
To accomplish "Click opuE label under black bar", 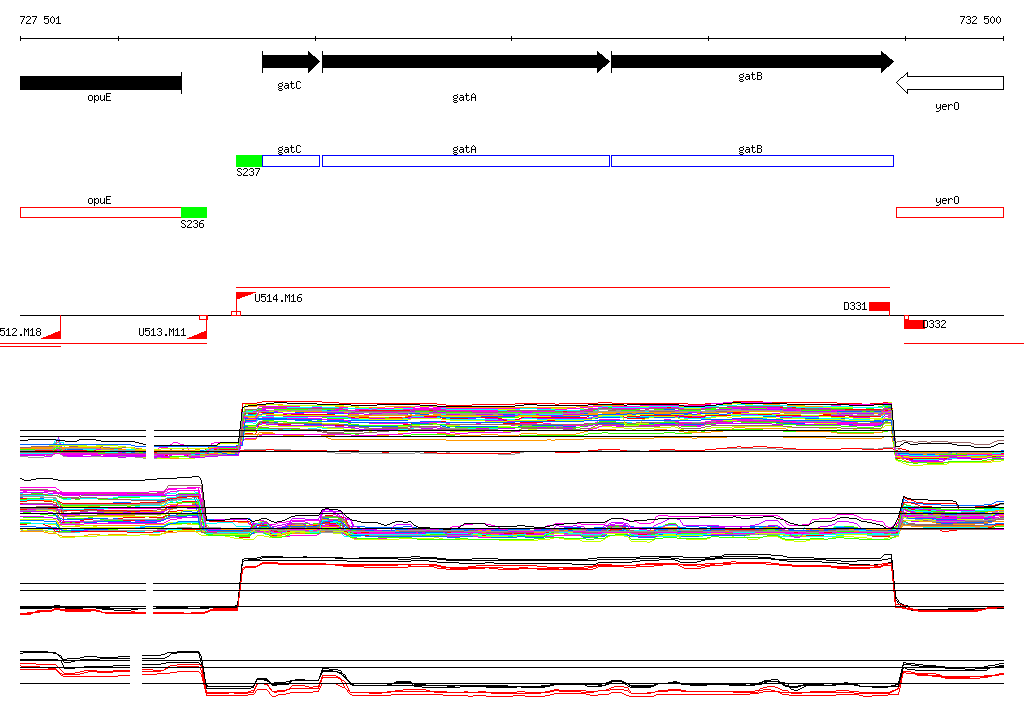I will (99, 97).
